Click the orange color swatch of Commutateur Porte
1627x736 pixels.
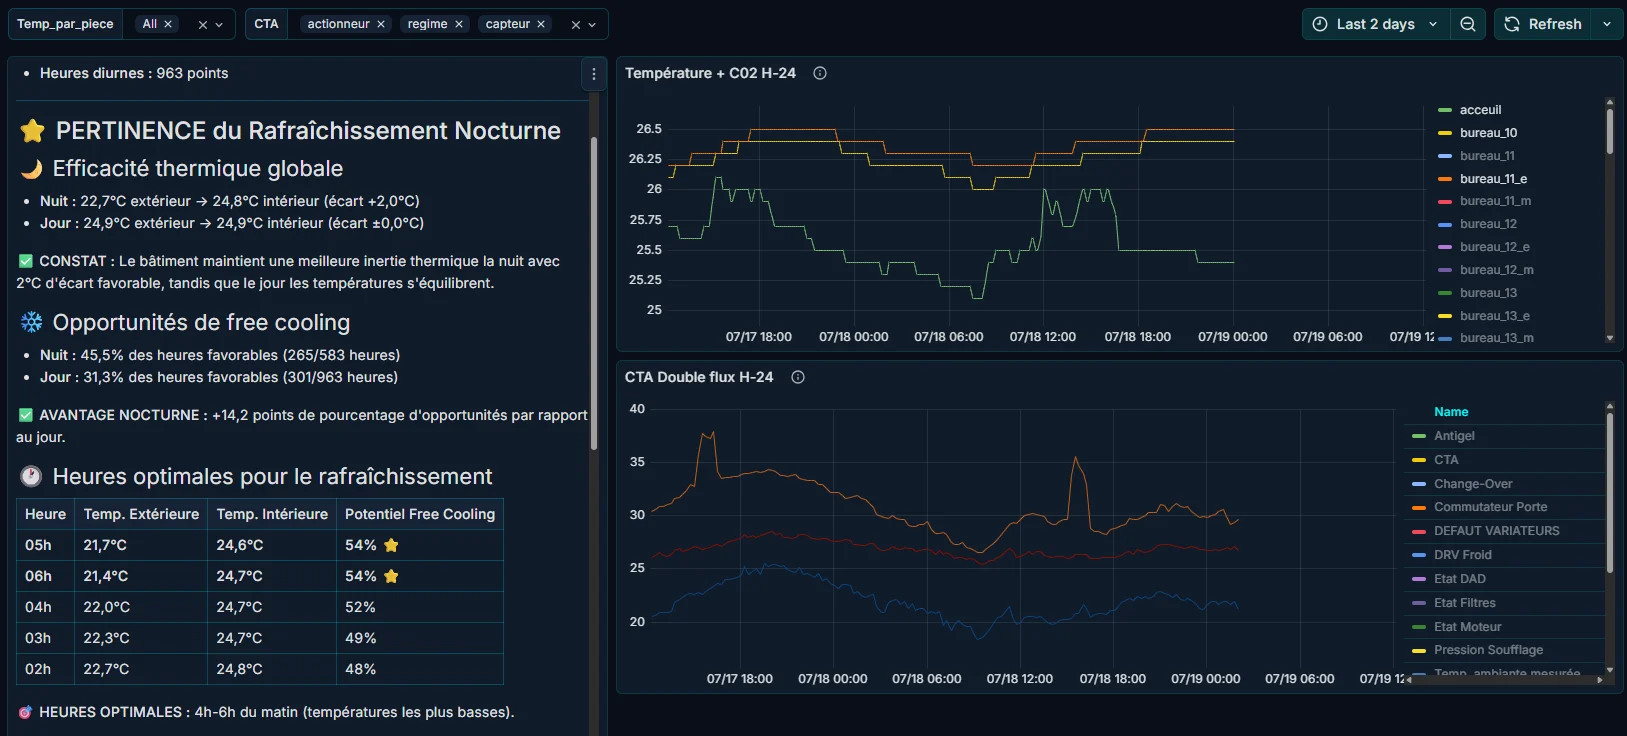coord(1418,508)
